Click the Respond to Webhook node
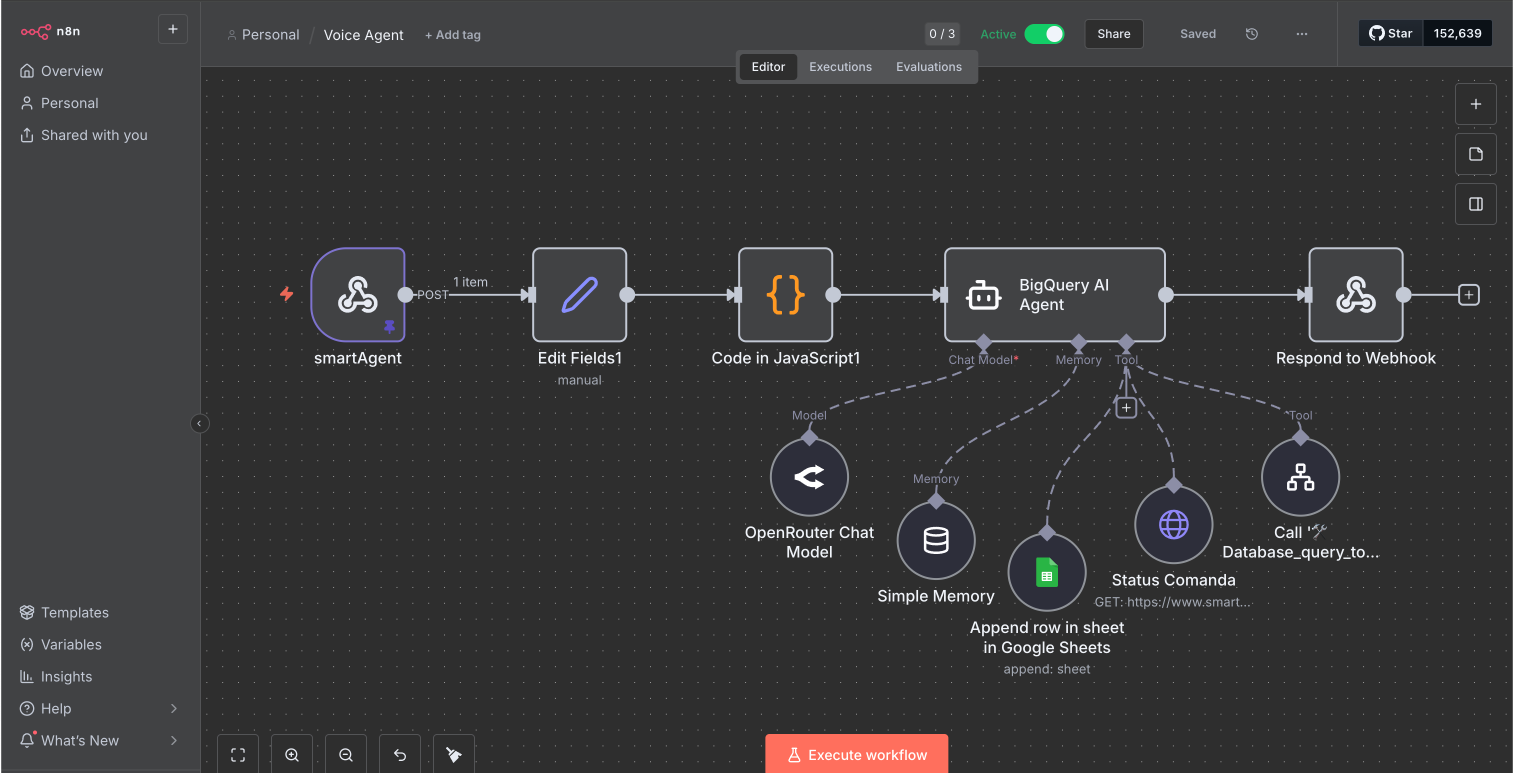 pyautogui.click(x=1356, y=295)
